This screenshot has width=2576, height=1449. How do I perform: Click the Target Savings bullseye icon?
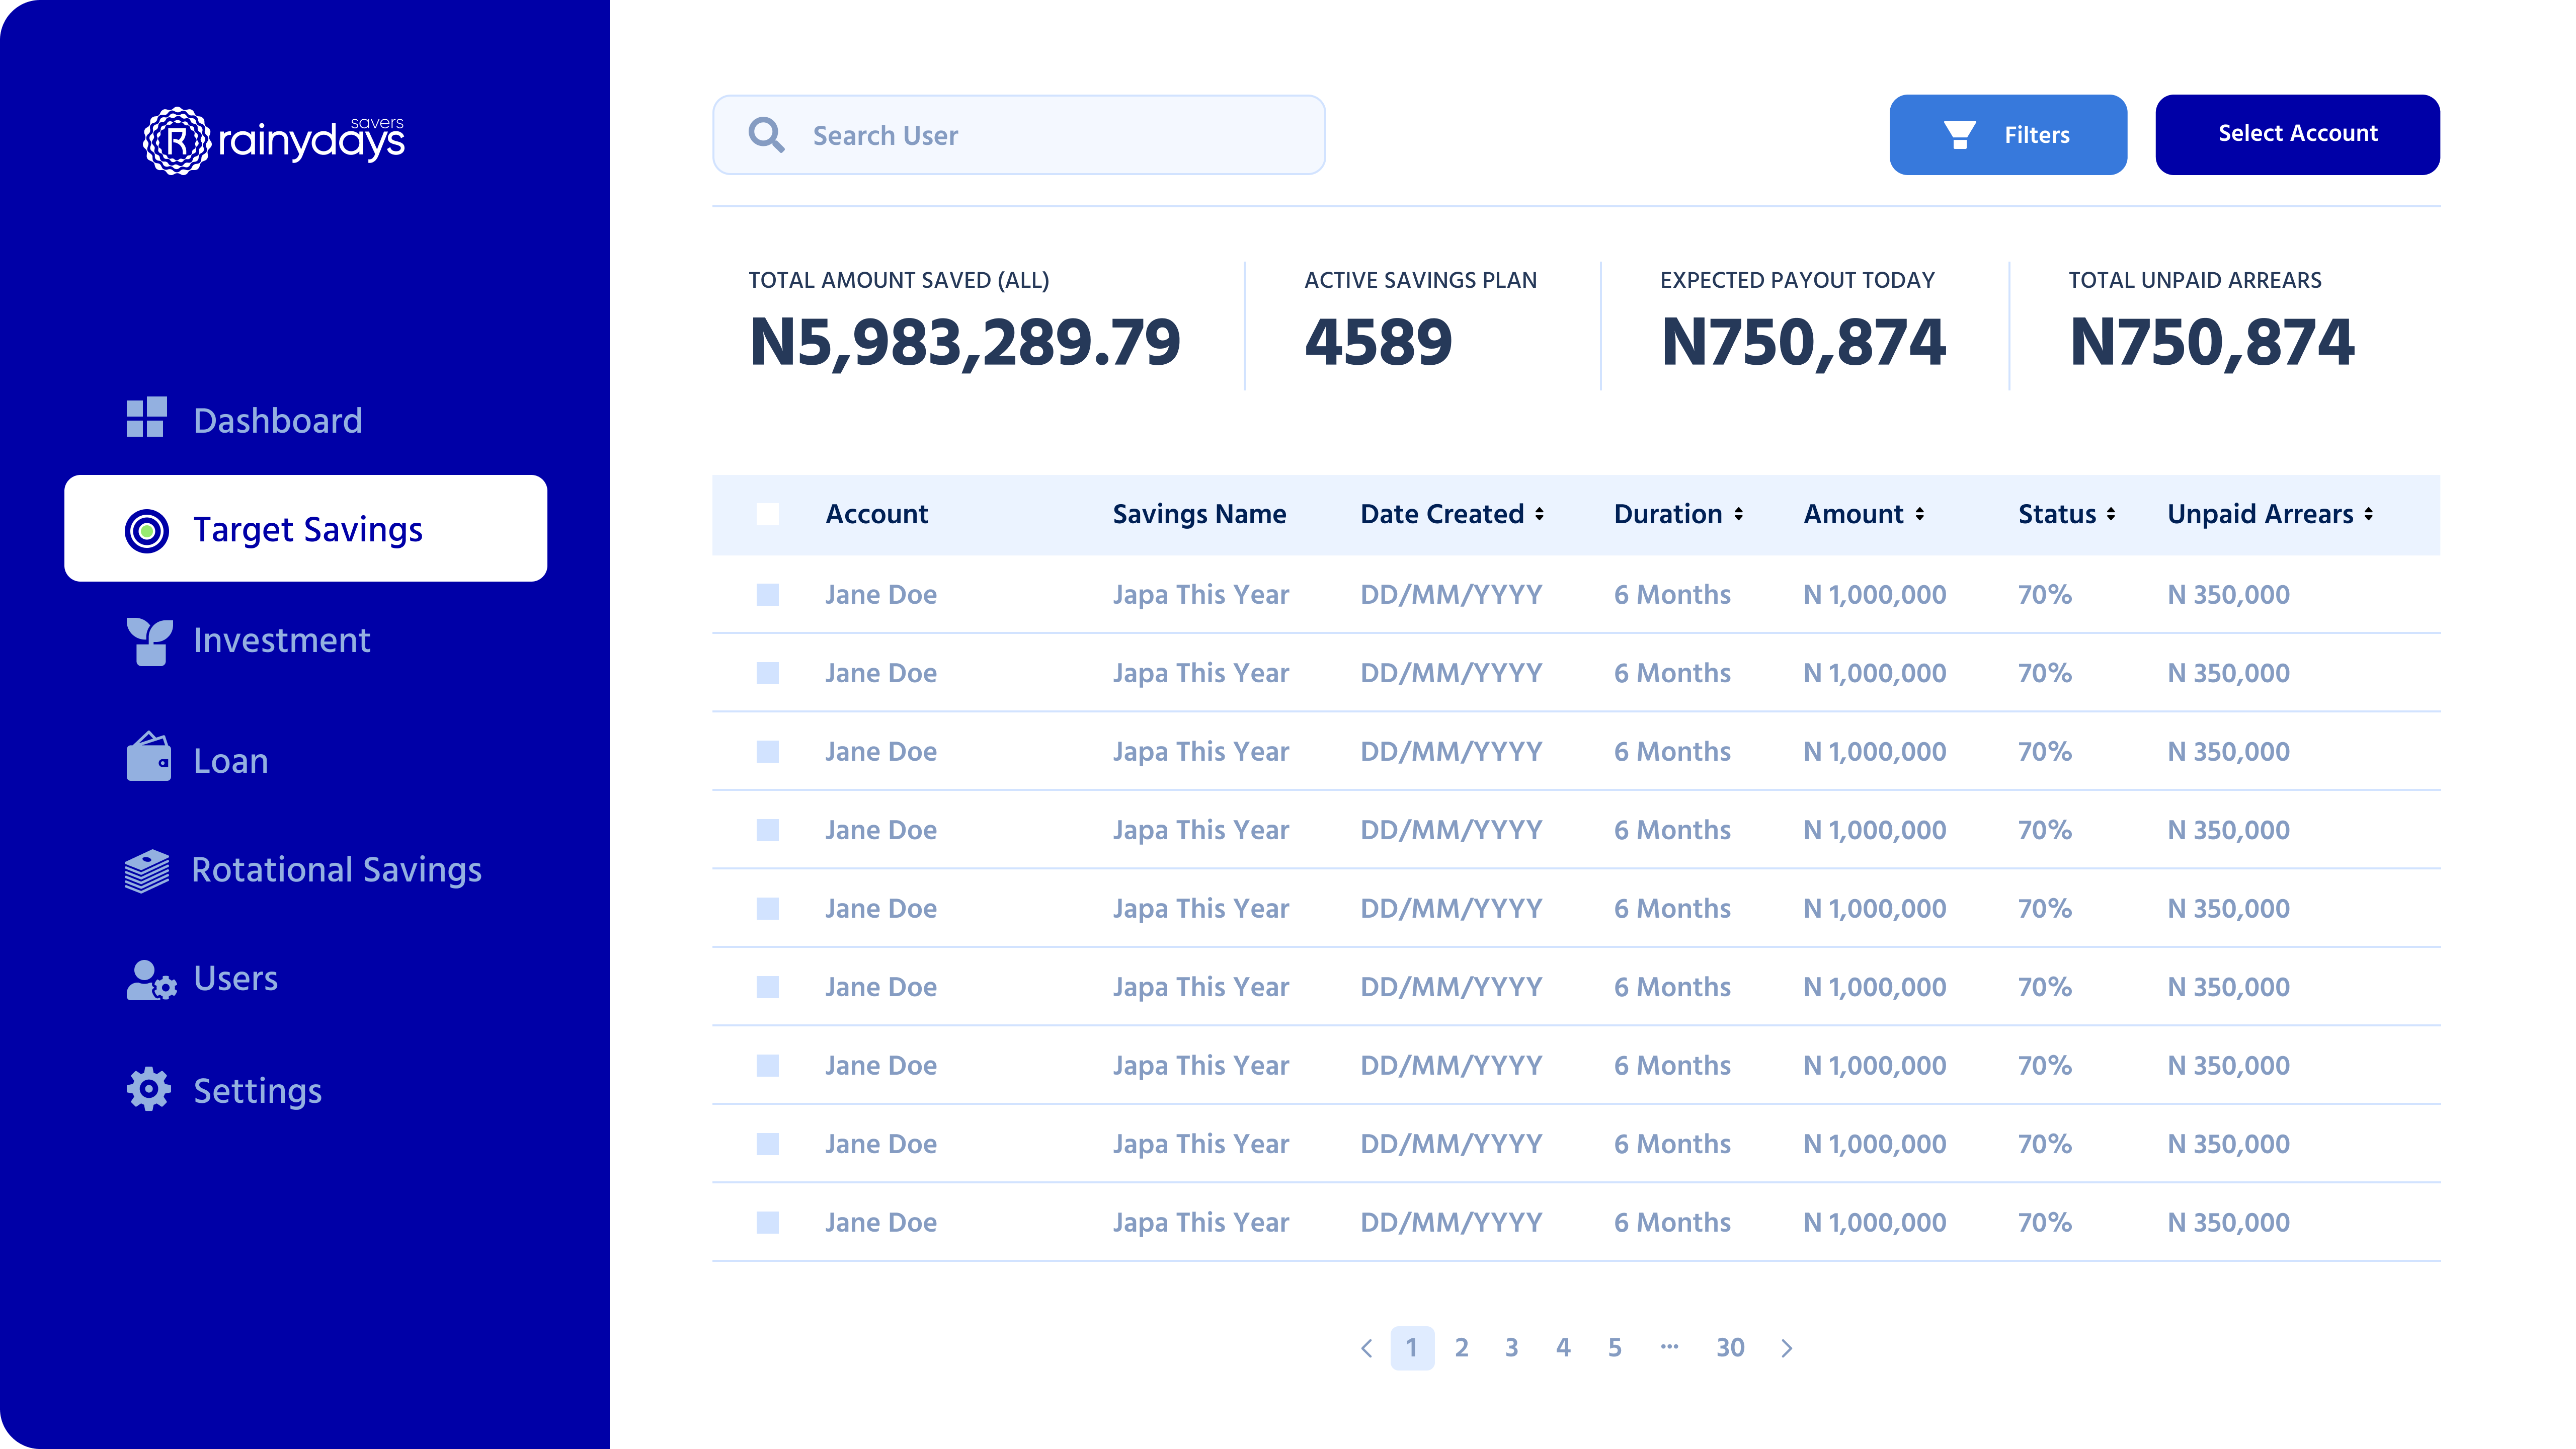(147, 530)
